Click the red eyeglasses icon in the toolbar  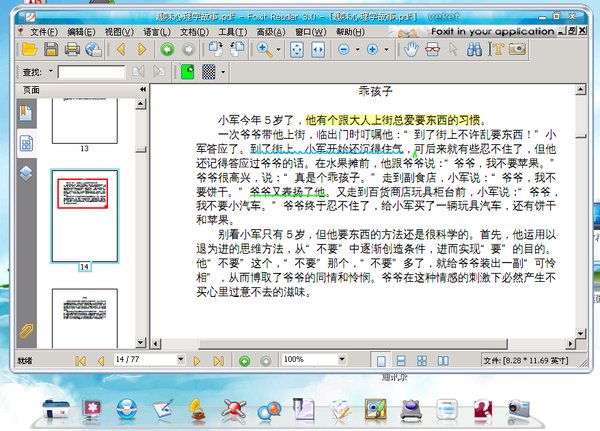(432, 49)
